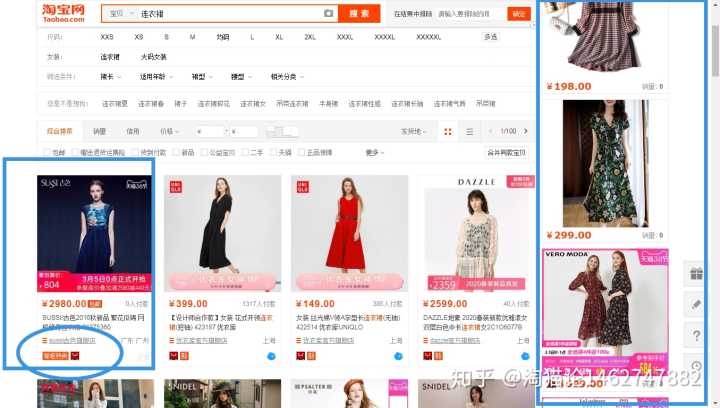This screenshot has width=720, height=408.
Task: Check the 天猫 checkbox
Action: click(274, 152)
